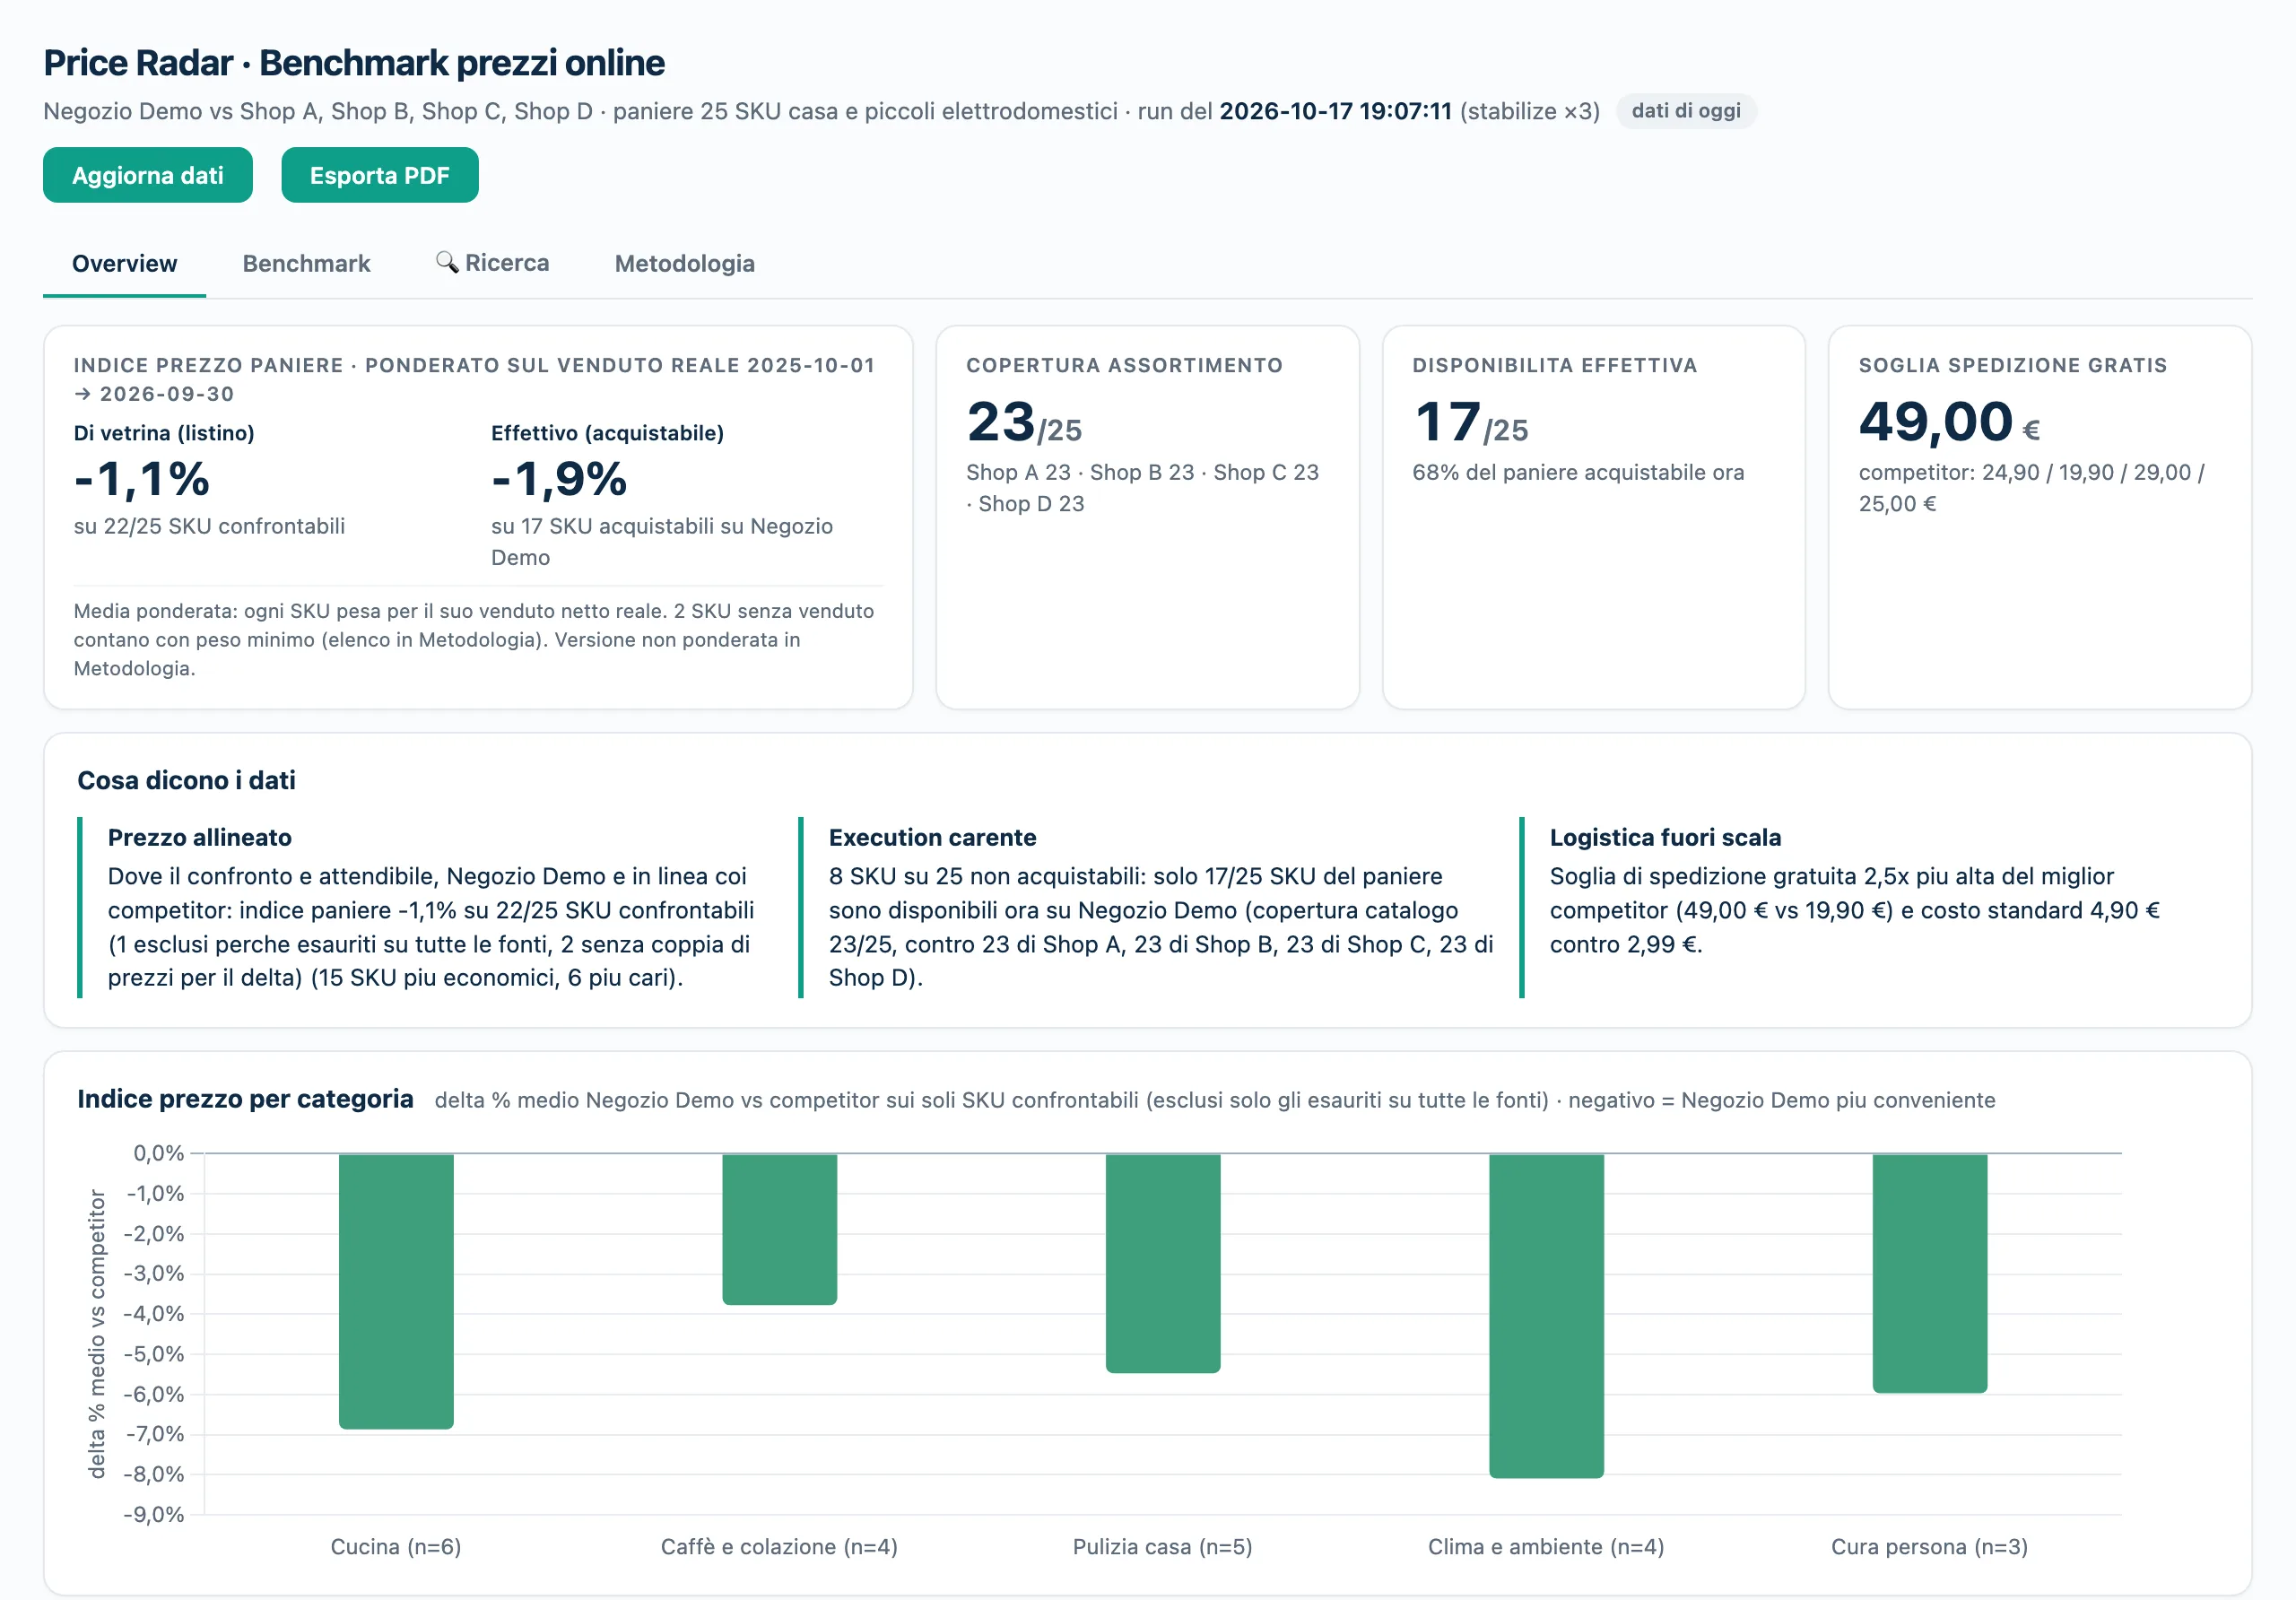Click the 'Logistica fuori scala' heading

(1665, 837)
